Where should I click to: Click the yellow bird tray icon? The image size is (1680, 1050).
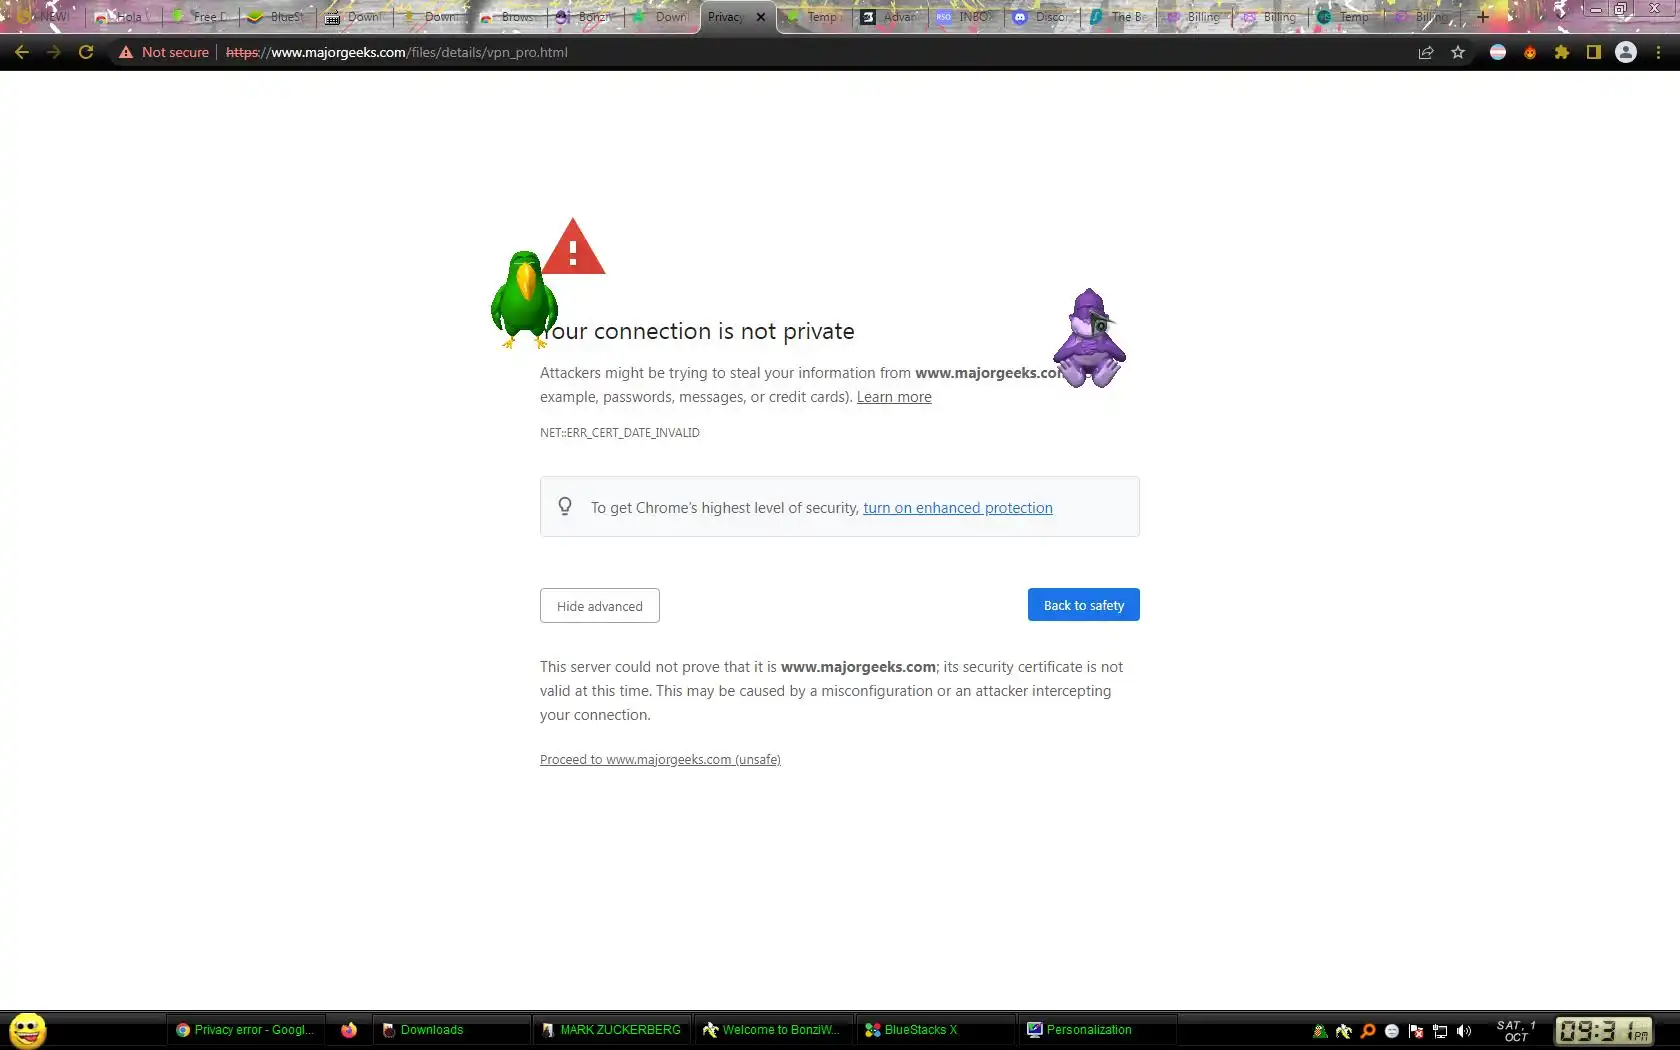[x=1344, y=1030]
